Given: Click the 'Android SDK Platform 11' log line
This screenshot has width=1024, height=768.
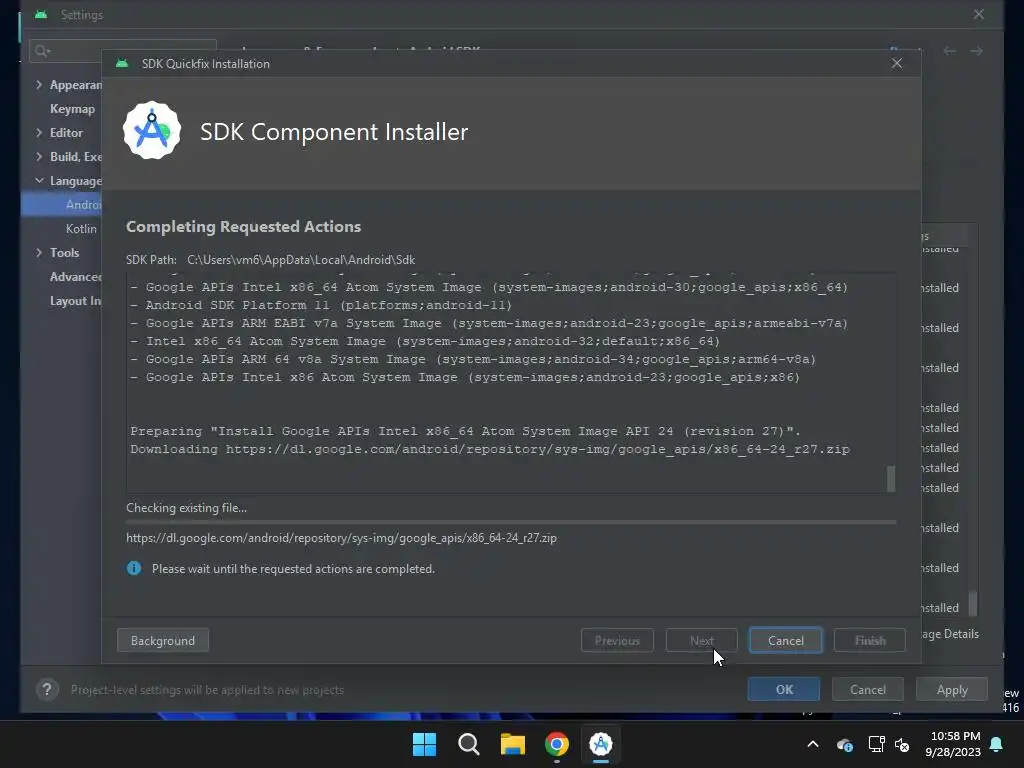Looking at the screenshot, I should point(321,305).
